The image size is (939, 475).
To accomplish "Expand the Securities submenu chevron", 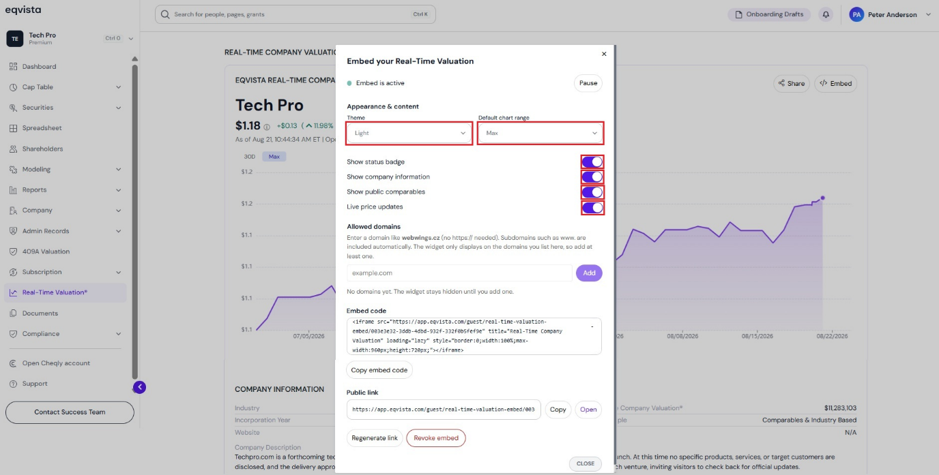I will [119, 108].
